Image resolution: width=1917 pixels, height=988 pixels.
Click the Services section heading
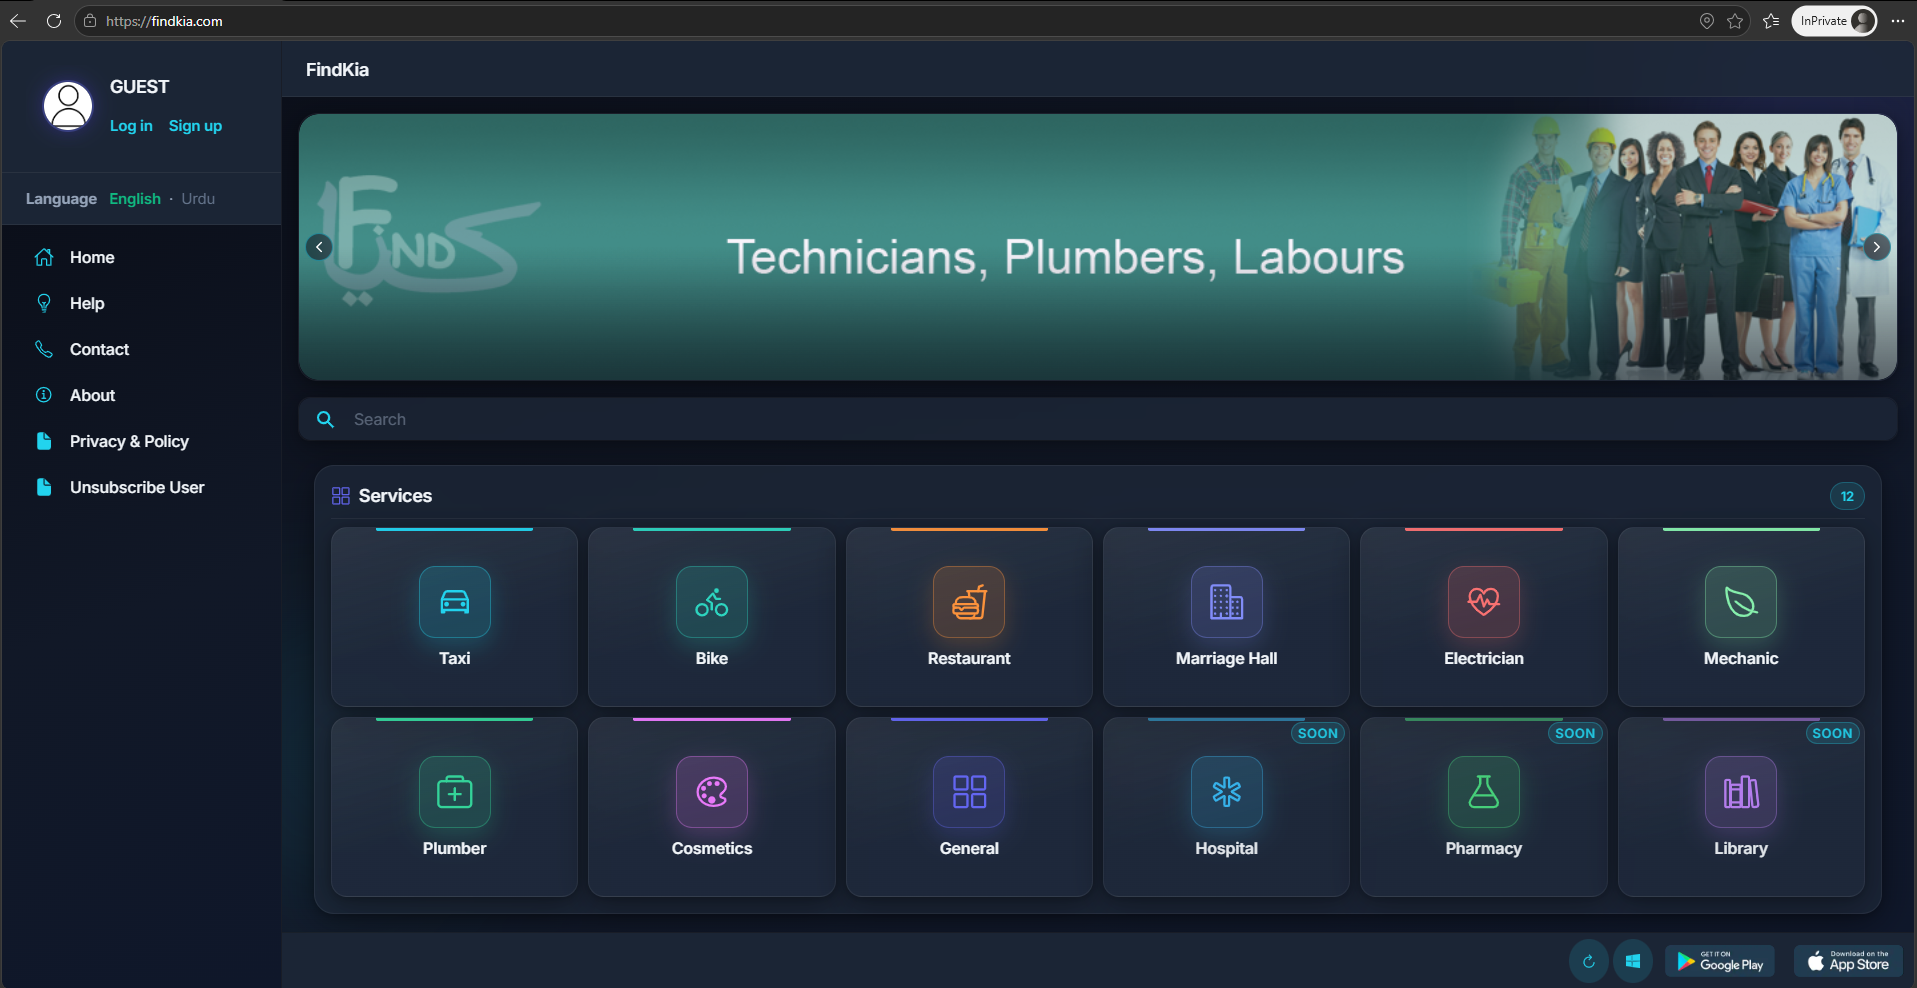click(x=395, y=496)
